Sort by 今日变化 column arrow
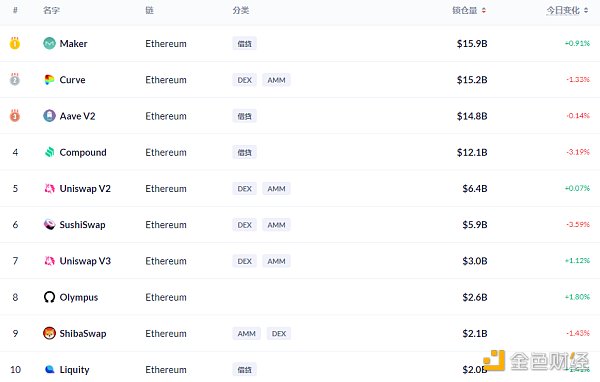 tap(586, 11)
